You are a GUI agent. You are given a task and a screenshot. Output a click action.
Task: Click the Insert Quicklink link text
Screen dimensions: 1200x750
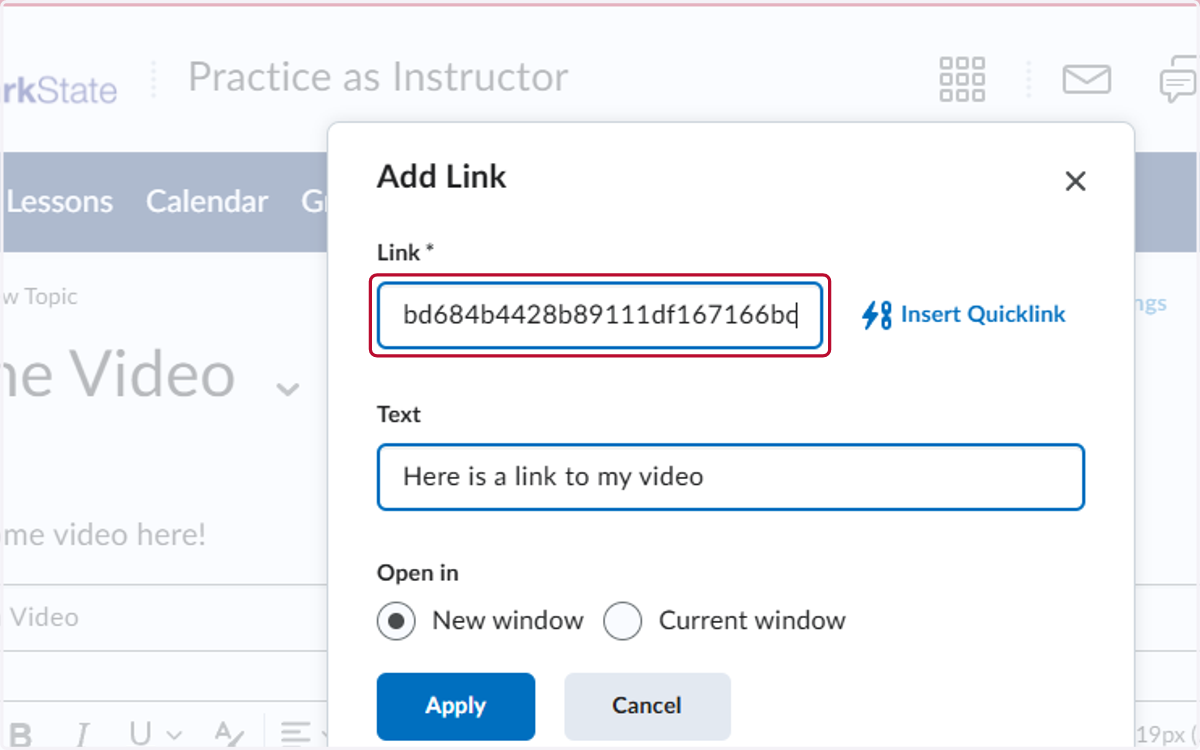pos(983,315)
